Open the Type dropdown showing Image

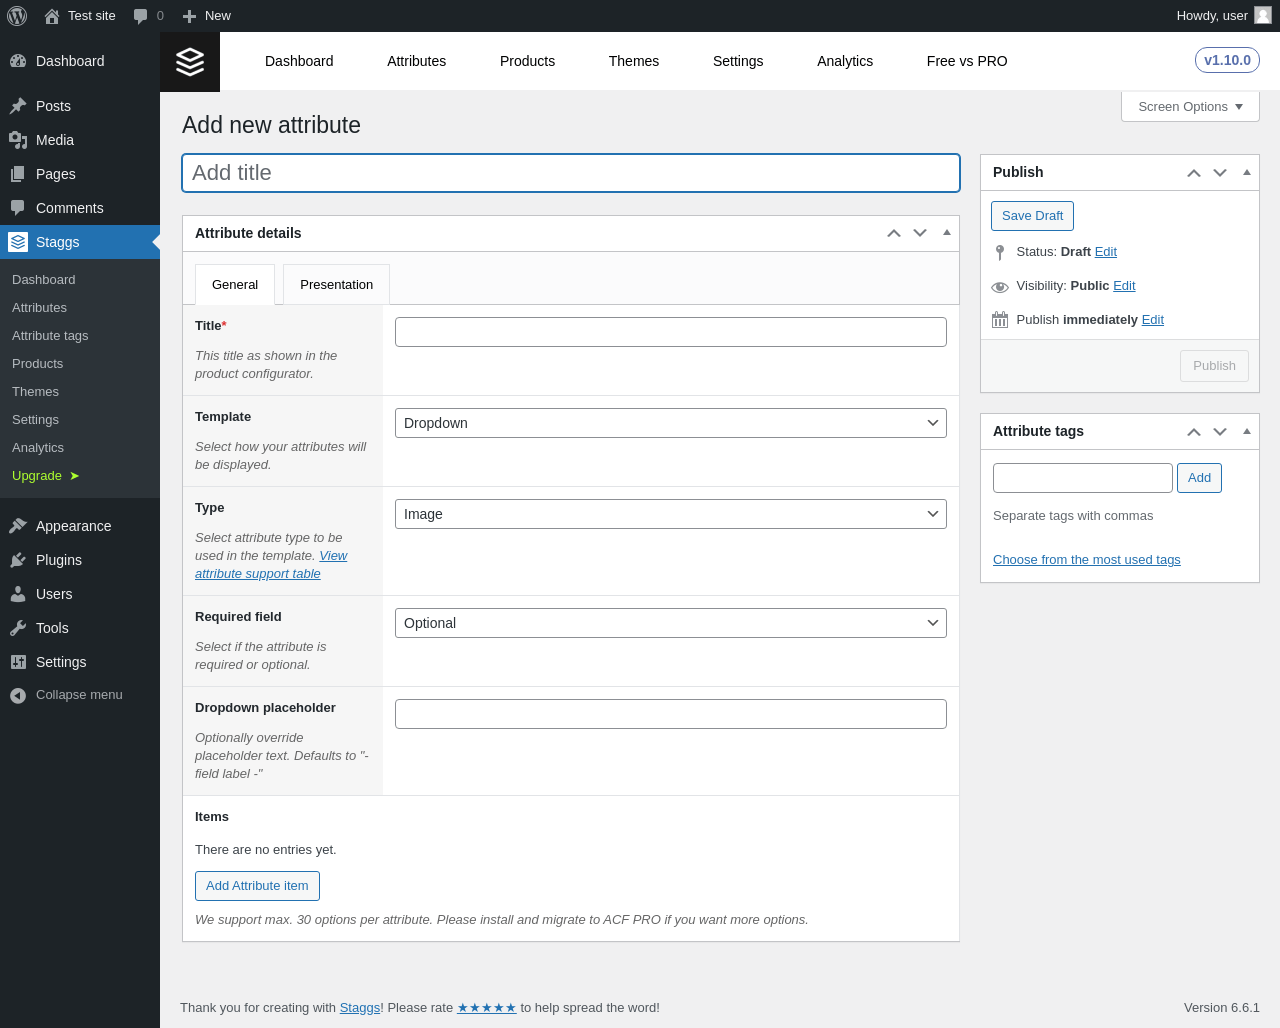[670, 514]
